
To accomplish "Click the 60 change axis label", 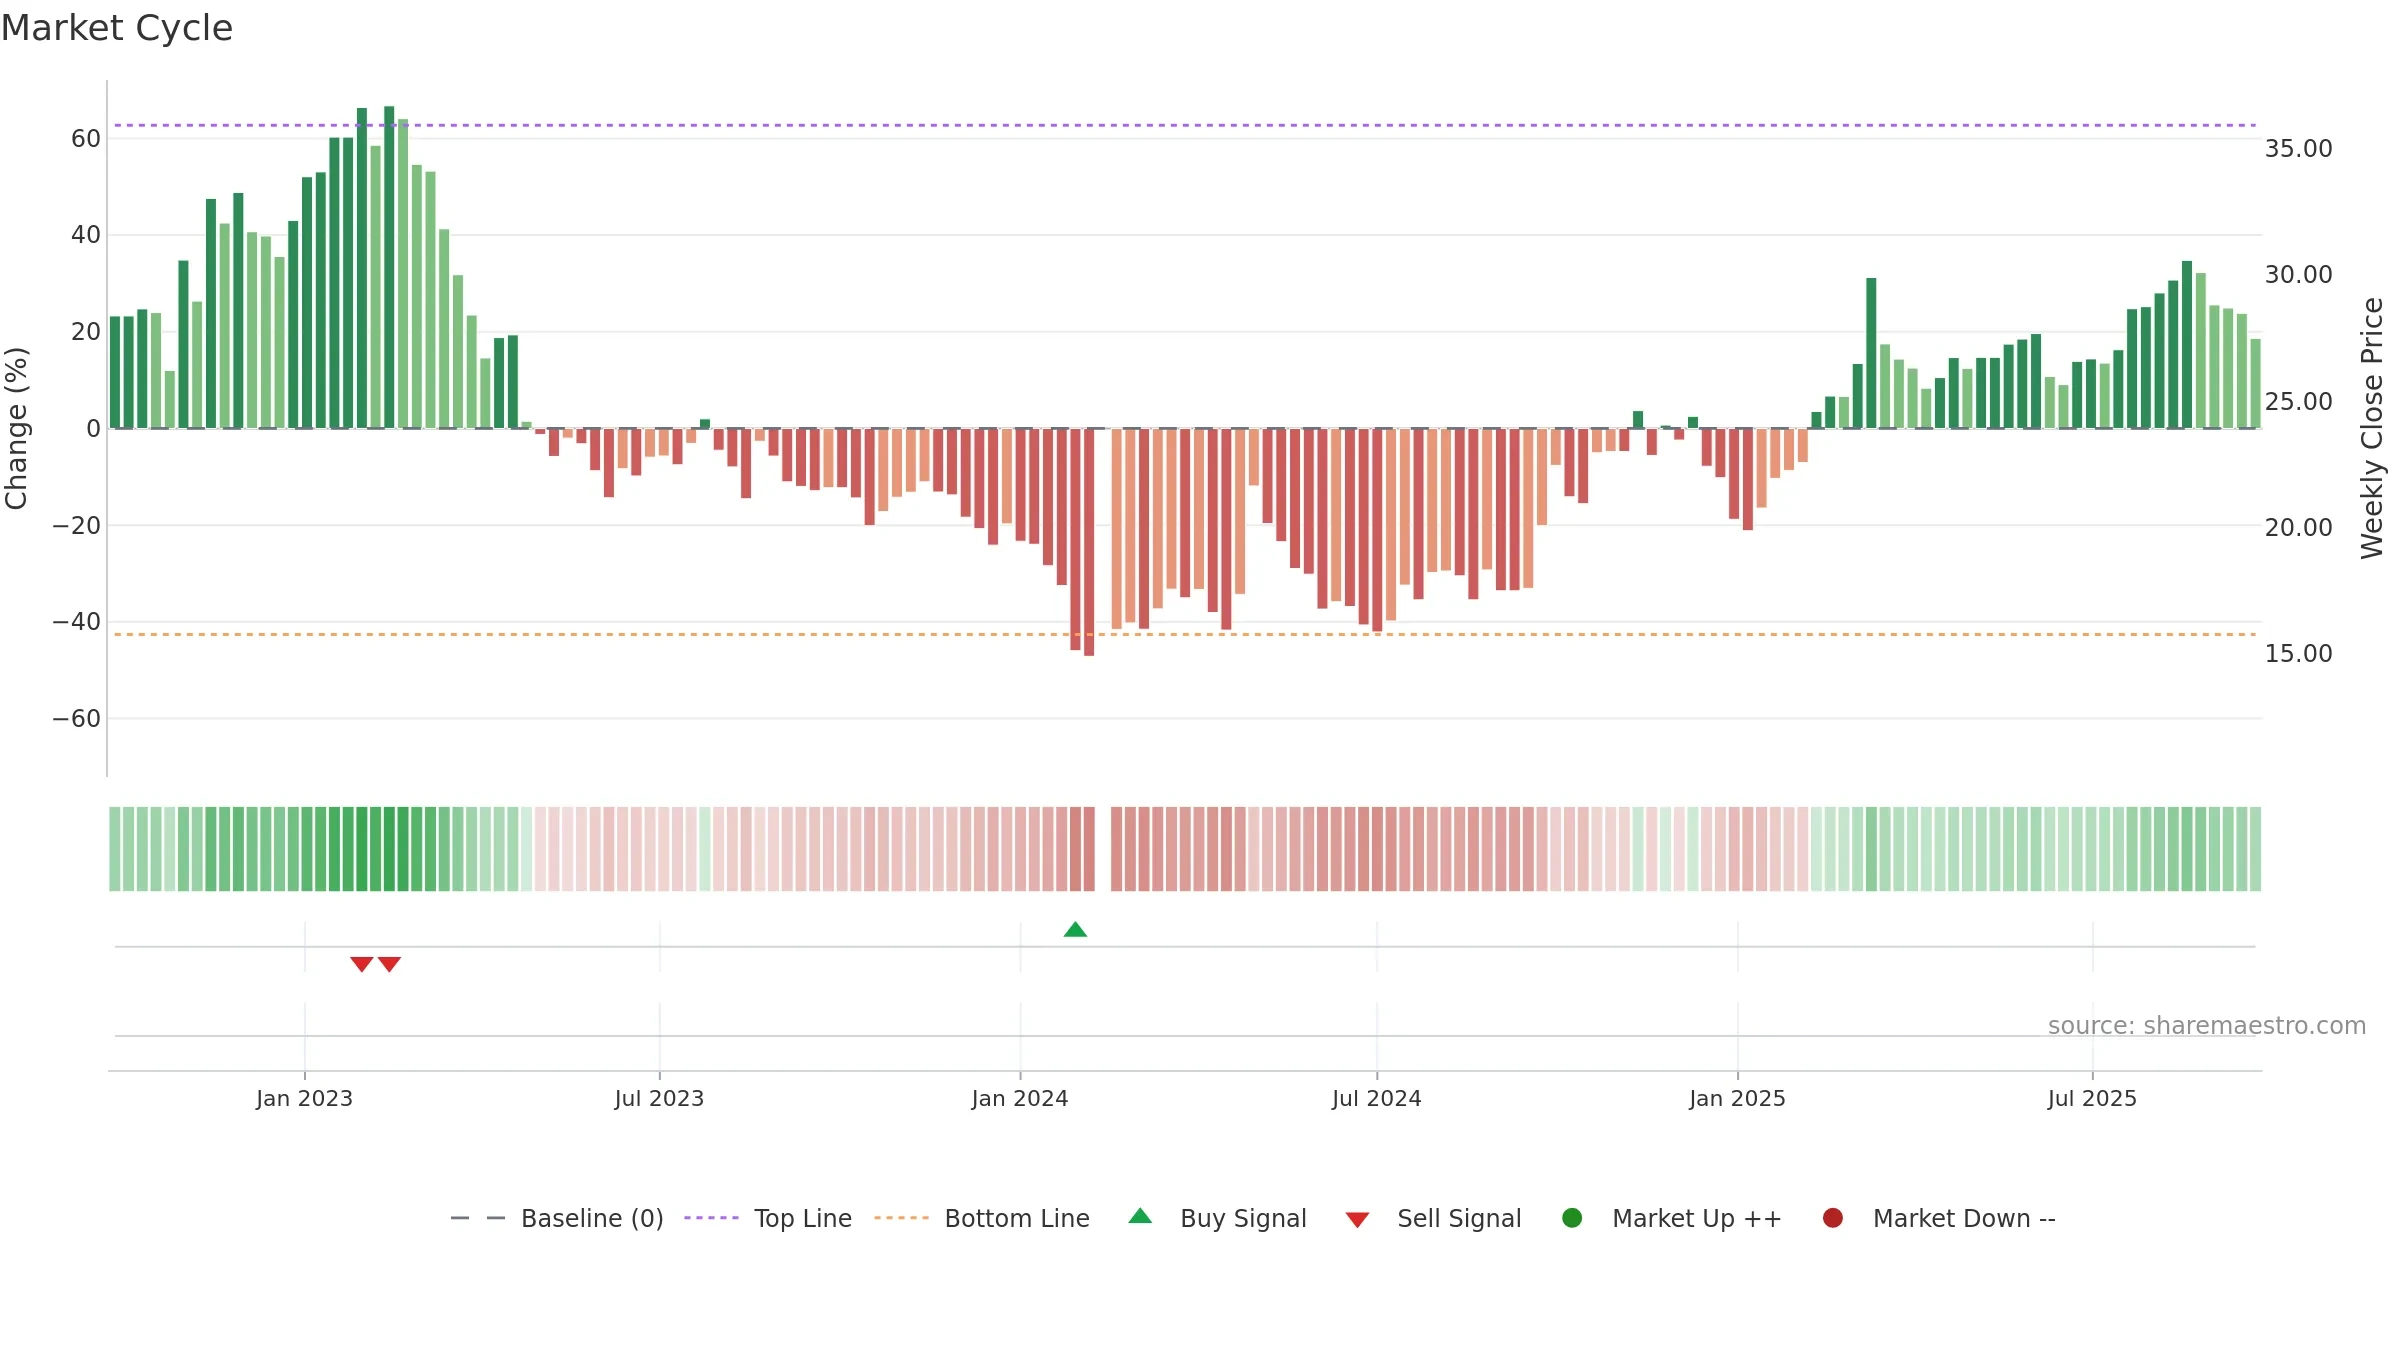I will [86, 139].
